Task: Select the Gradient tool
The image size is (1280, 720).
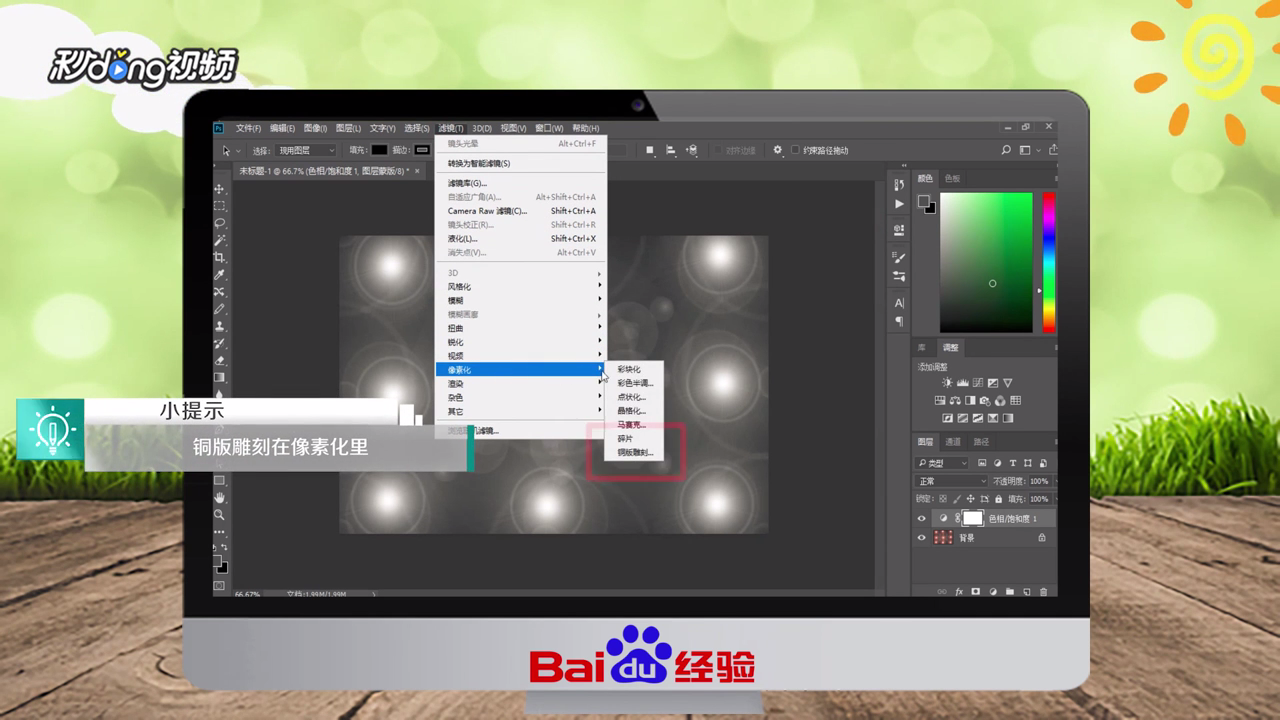Action: pyautogui.click(x=220, y=378)
